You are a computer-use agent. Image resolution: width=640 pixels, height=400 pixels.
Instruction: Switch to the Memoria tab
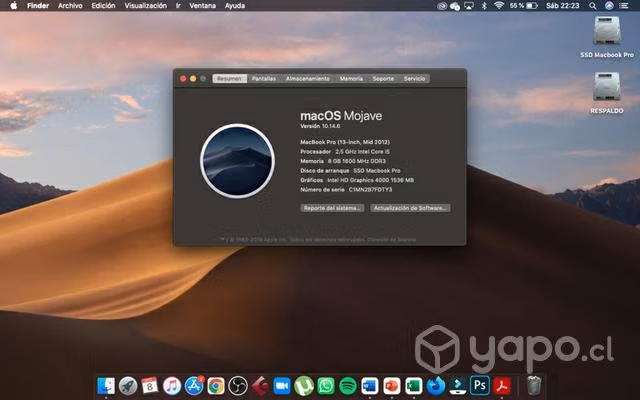[351, 78]
